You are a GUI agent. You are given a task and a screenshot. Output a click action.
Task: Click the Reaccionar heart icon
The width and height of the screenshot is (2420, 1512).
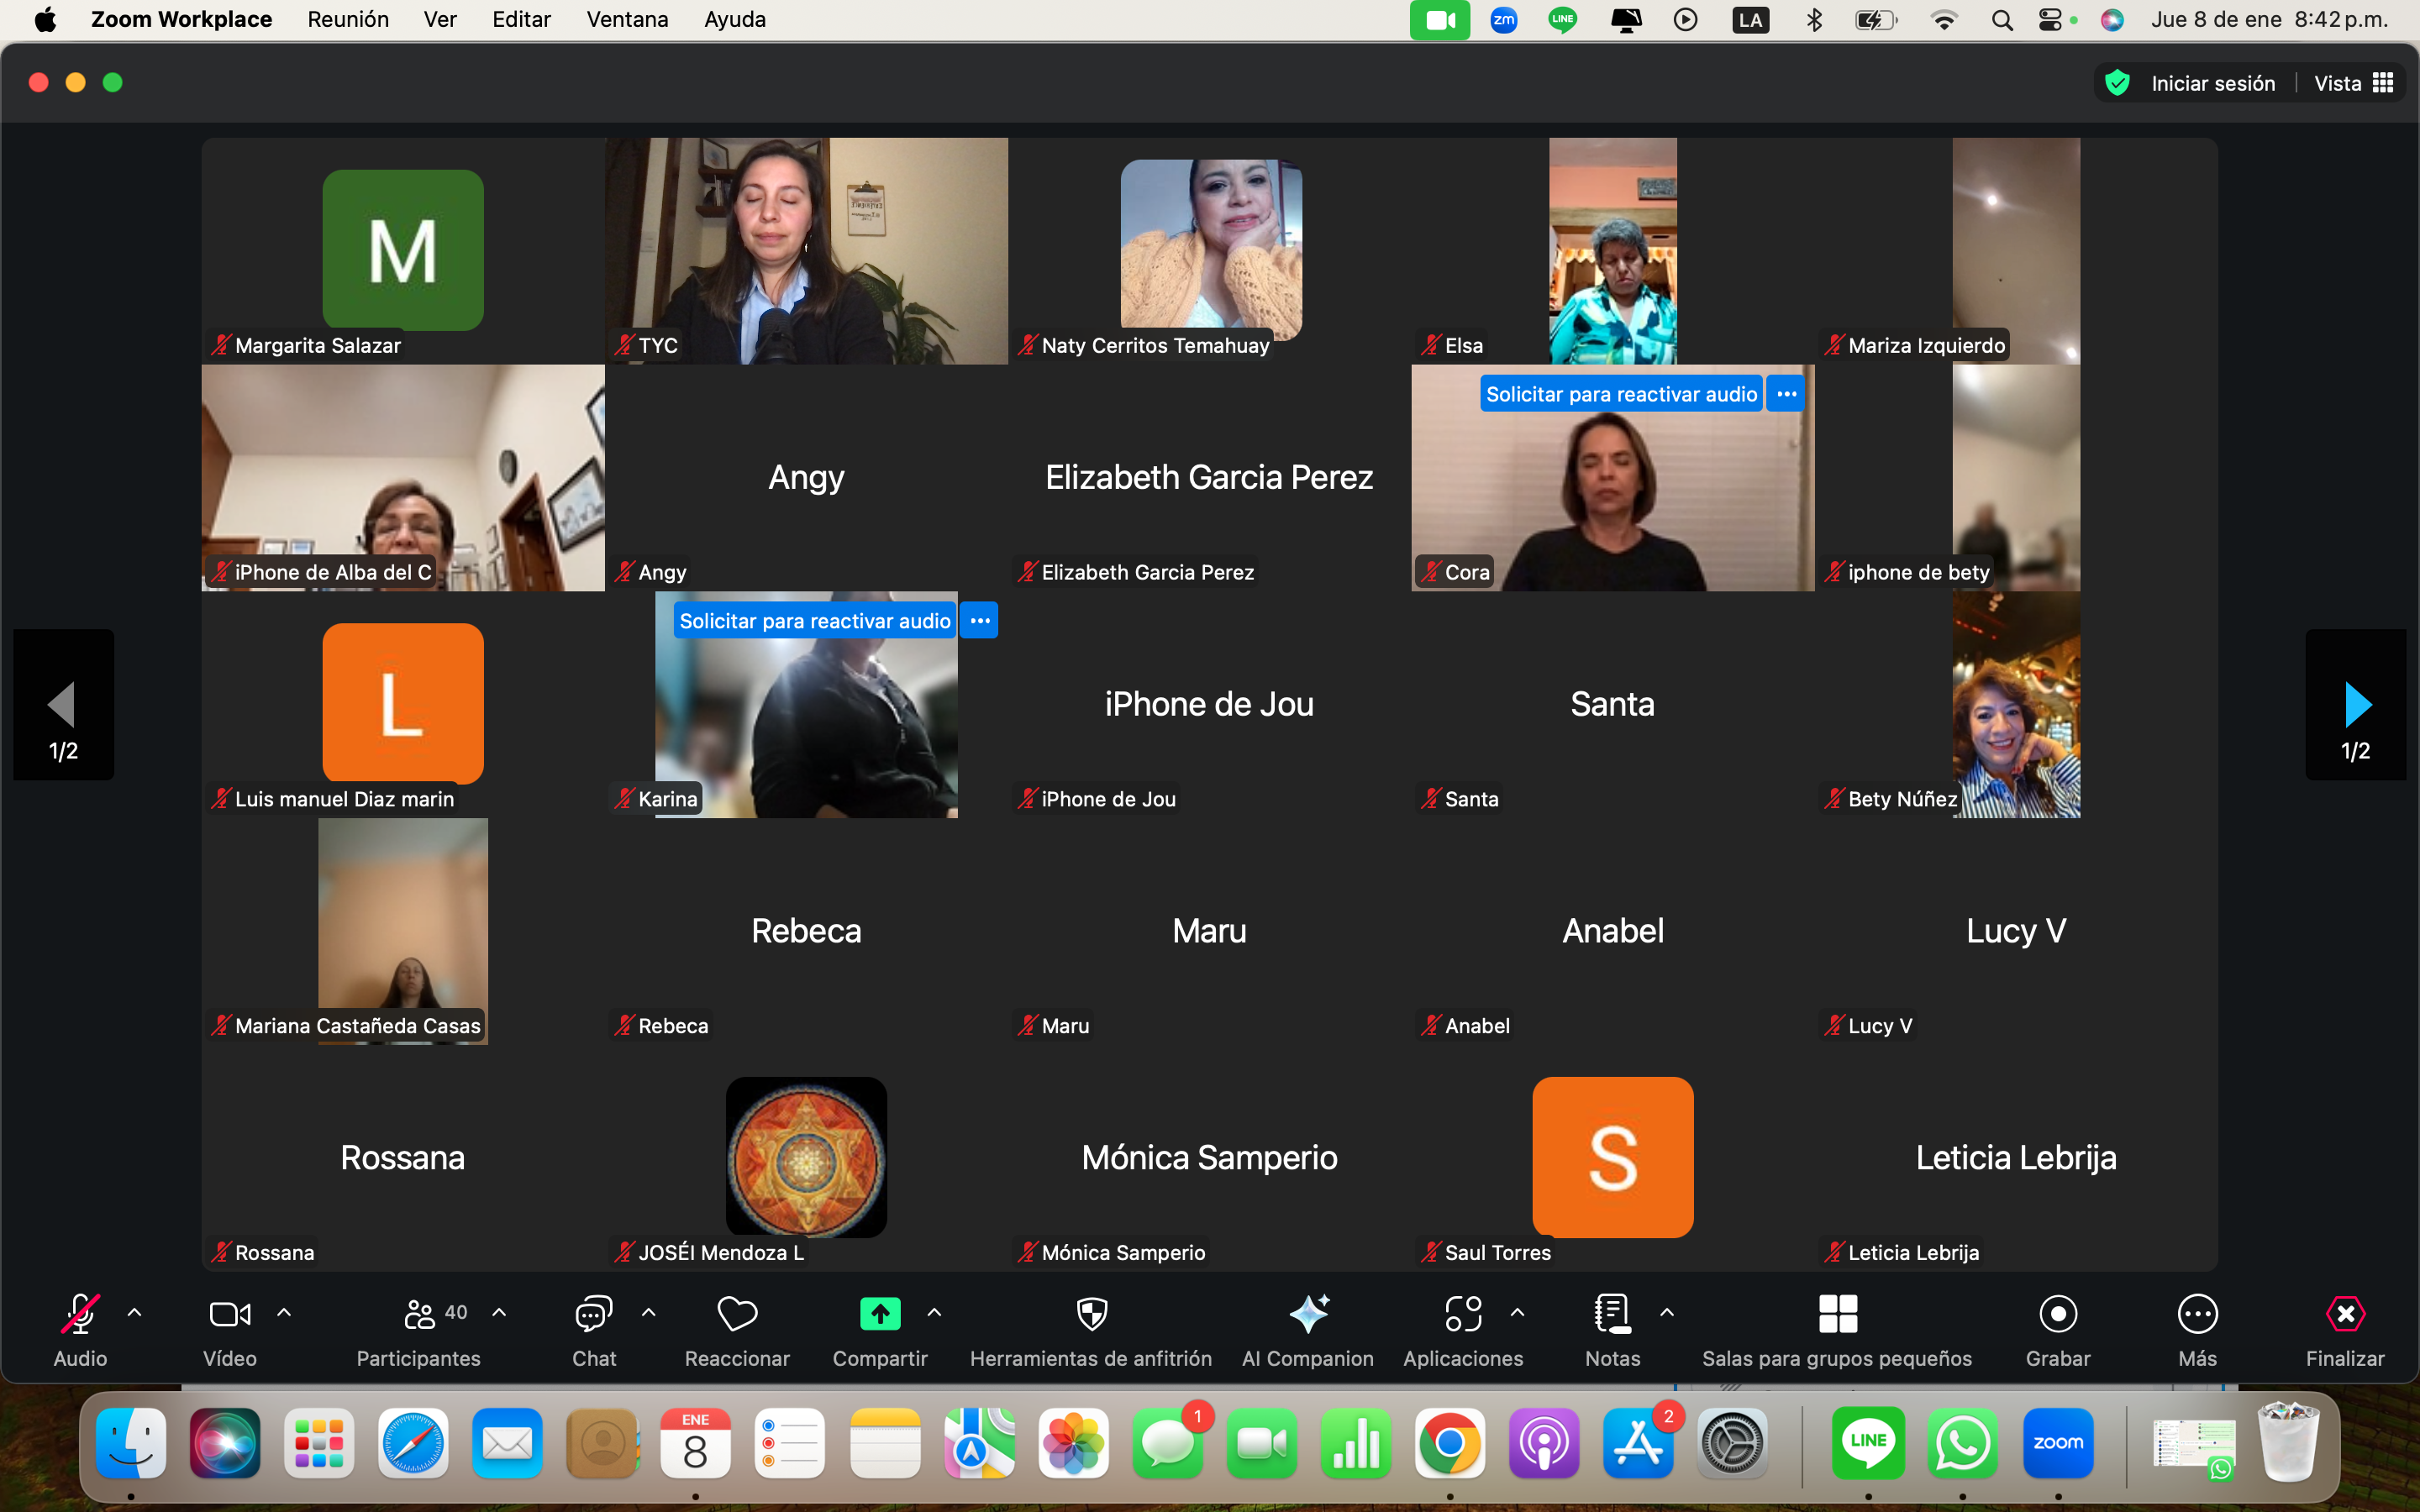click(737, 1314)
